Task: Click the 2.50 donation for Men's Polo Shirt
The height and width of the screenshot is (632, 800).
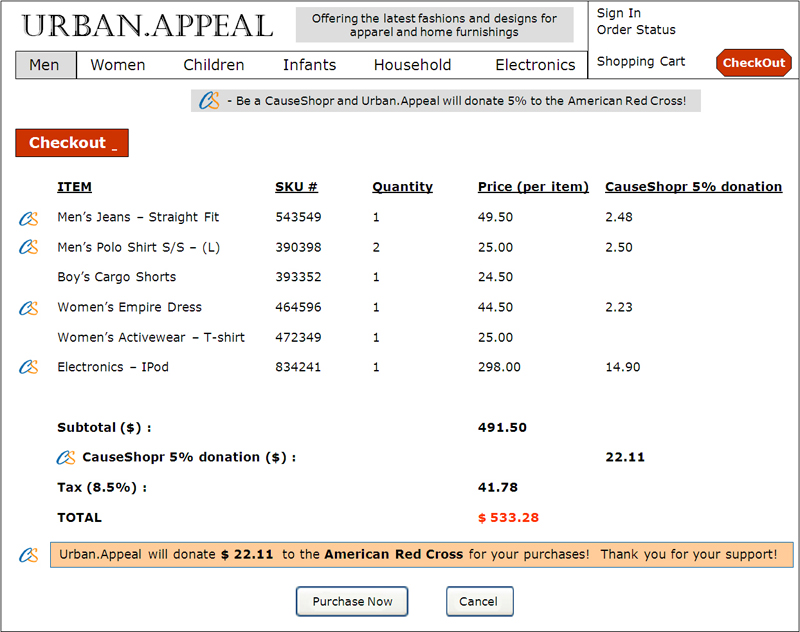Action: point(619,247)
